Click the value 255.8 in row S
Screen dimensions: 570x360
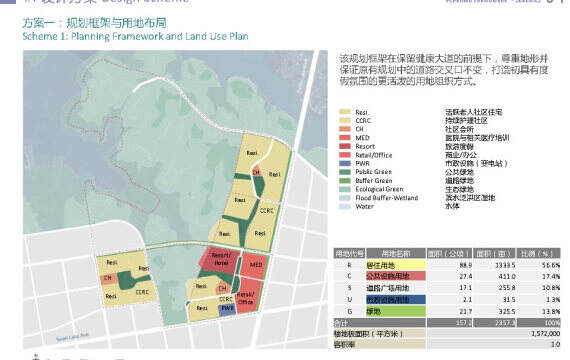click(507, 288)
